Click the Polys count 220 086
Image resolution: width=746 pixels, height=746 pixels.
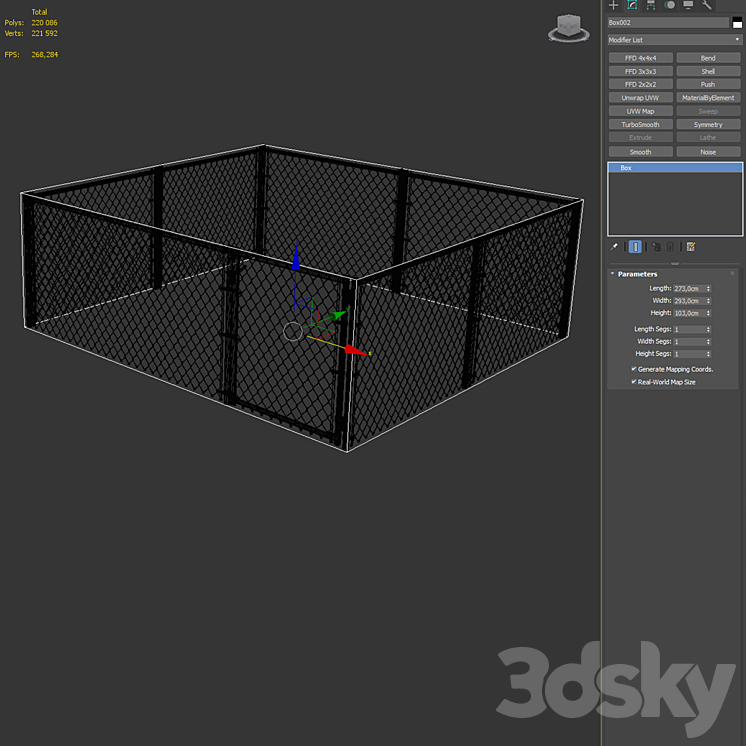(x=44, y=23)
